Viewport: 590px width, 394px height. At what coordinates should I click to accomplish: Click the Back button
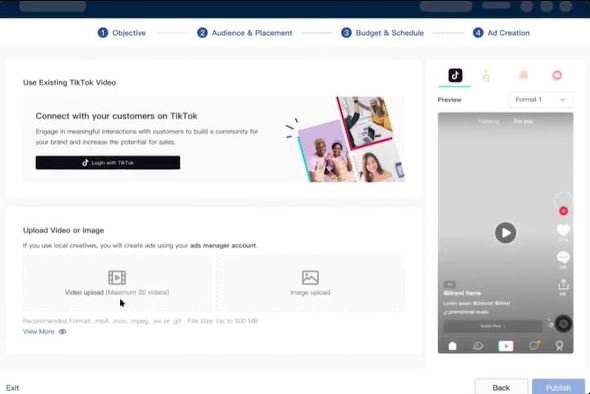501,387
